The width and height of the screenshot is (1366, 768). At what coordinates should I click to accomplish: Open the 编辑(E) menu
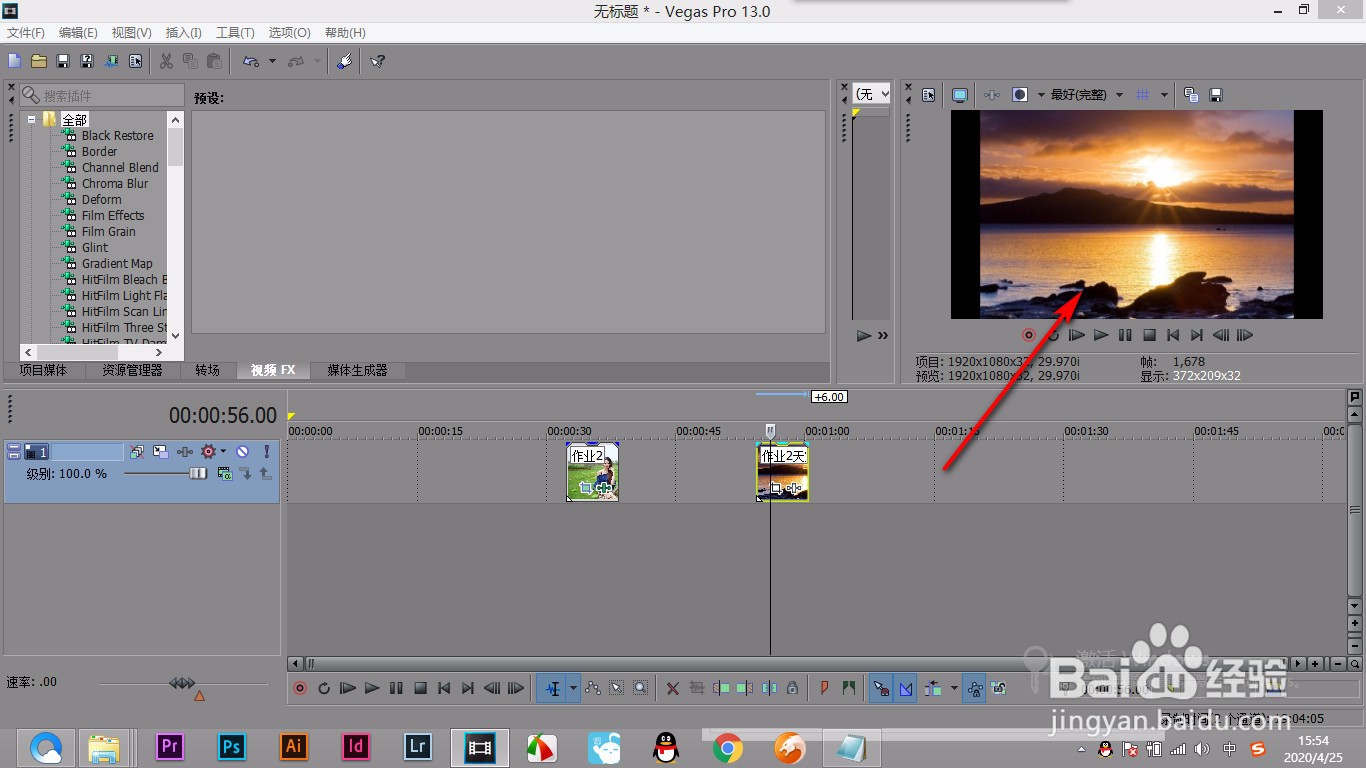[x=78, y=33]
